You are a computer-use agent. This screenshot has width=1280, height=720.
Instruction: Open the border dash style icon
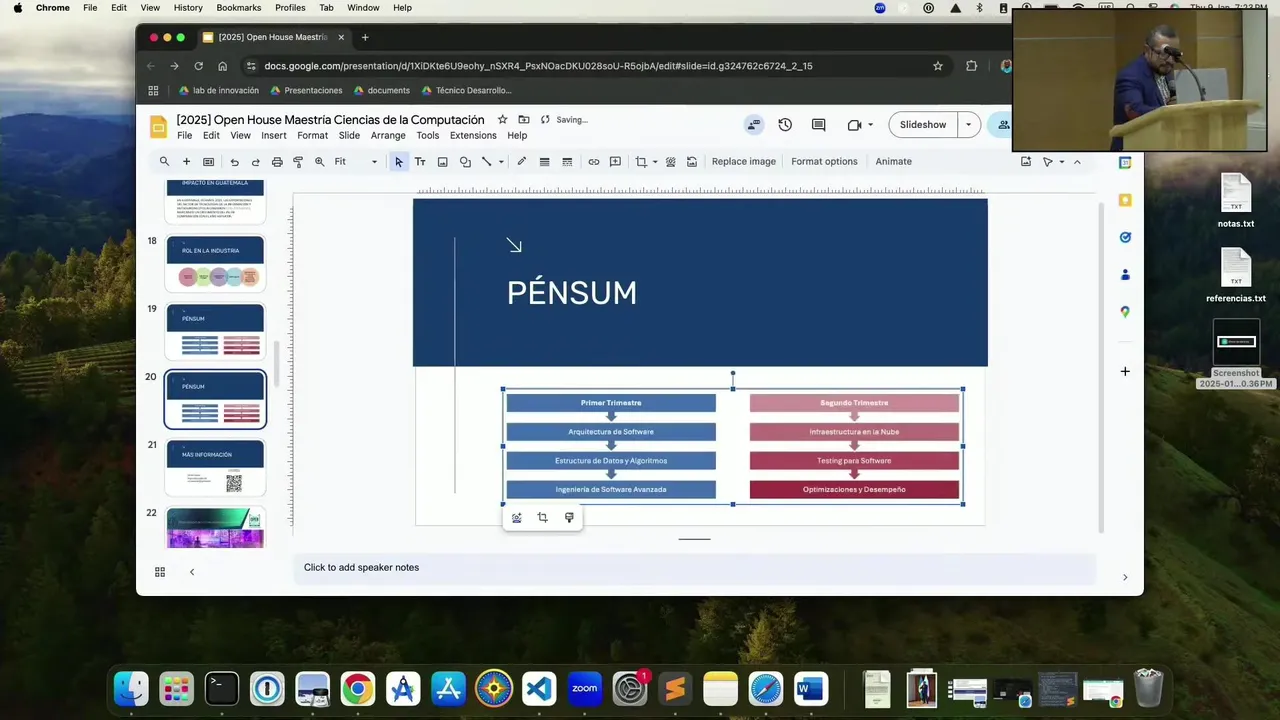pyautogui.click(x=567, y=161)
